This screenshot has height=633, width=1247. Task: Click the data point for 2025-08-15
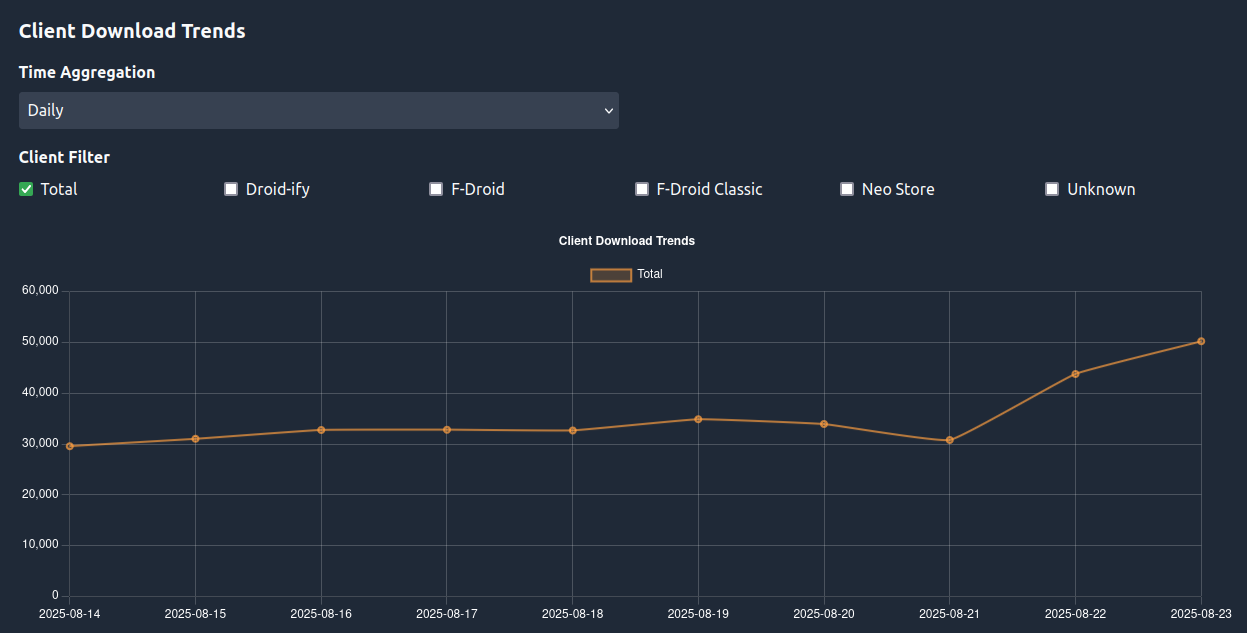point(195,439)
